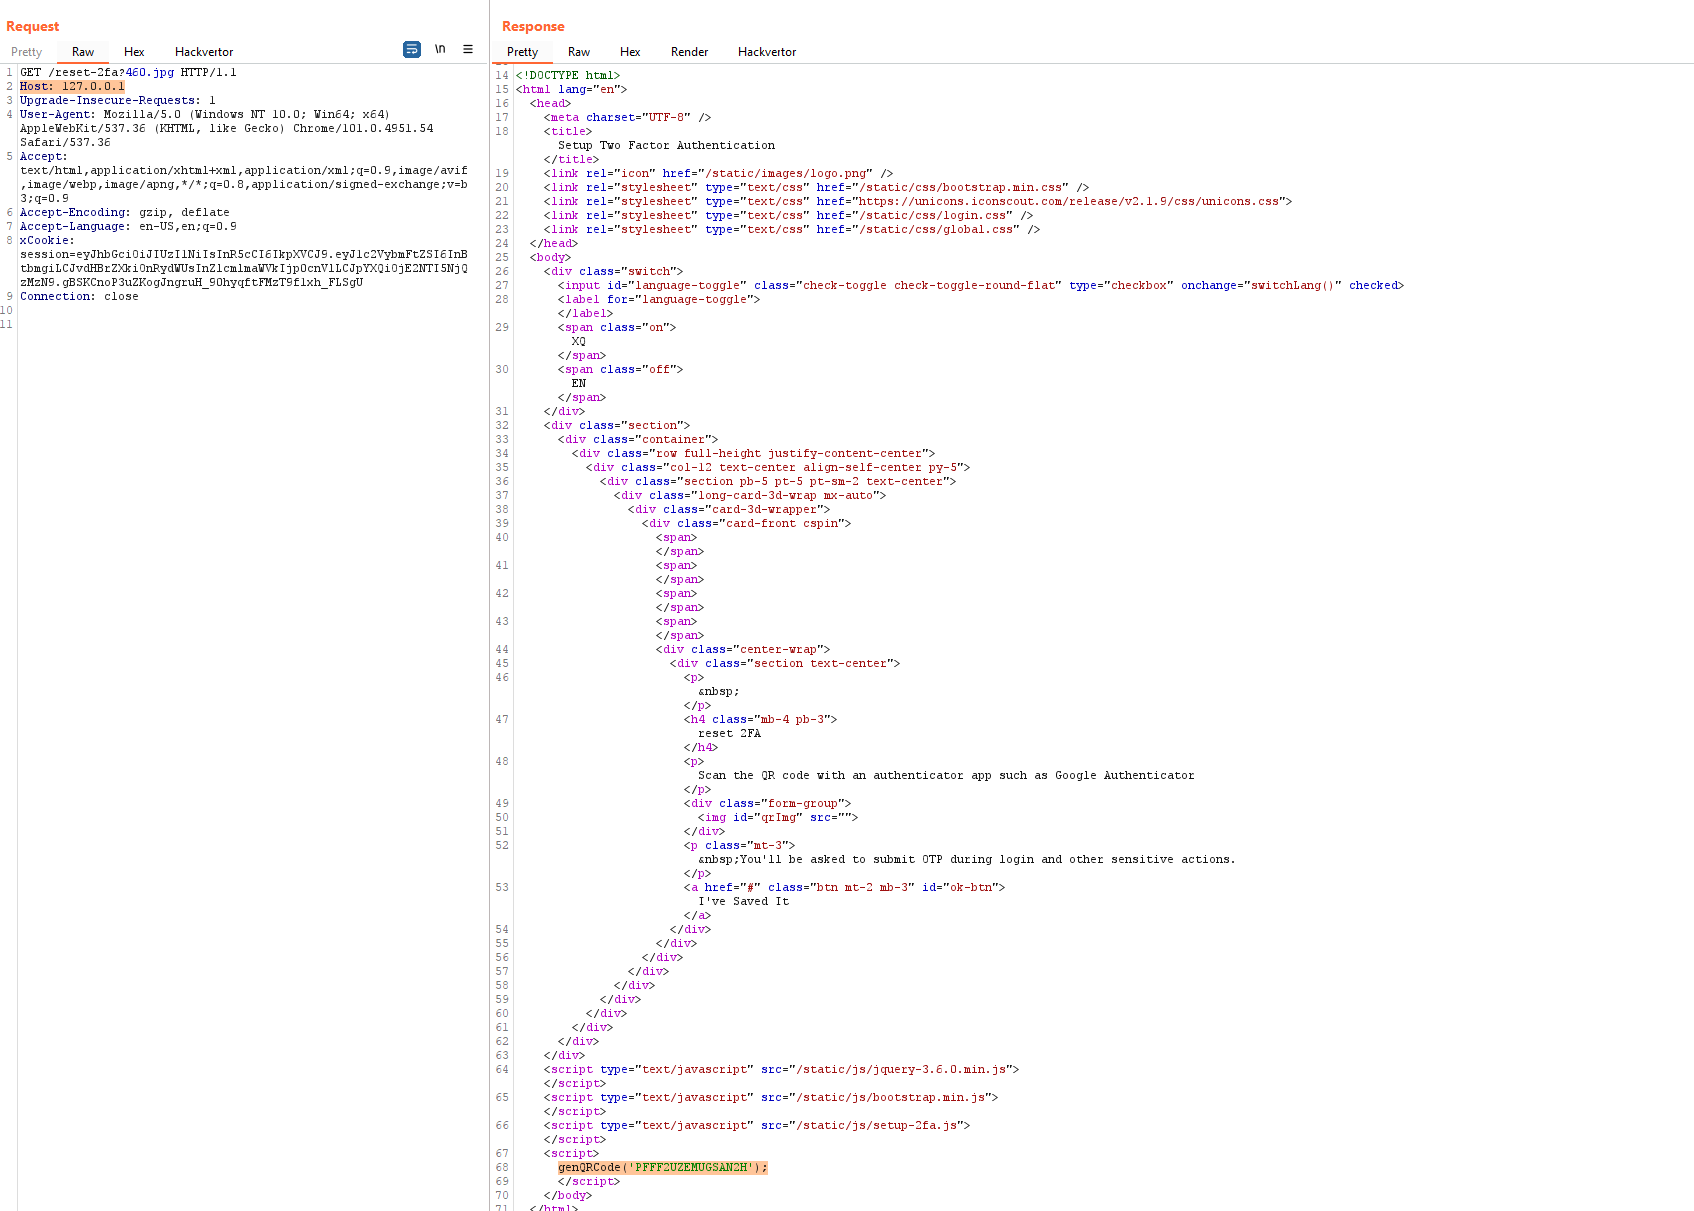Toggle the \n non-printable characters button
Image resolution: width=1694 pixels, height=1211 pixels.
tap(440, 49)
